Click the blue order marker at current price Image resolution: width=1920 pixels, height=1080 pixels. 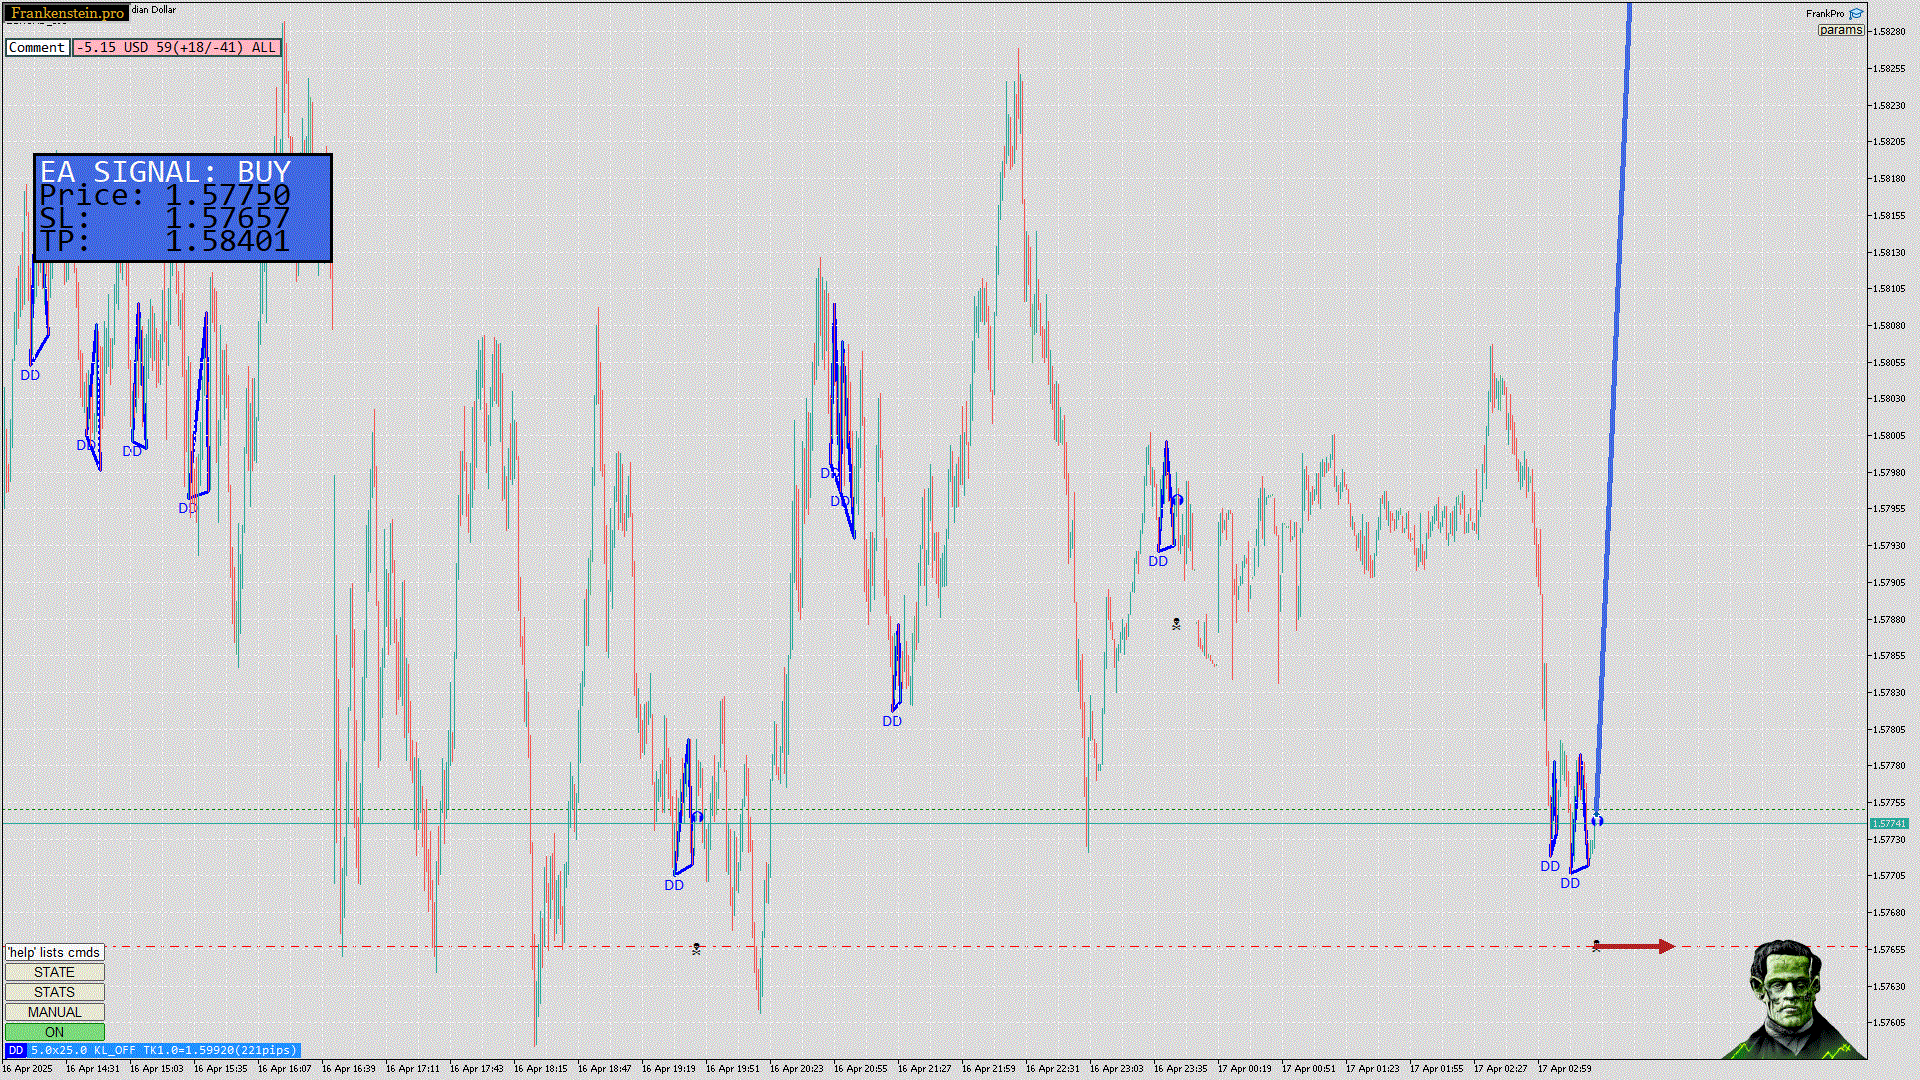[x=1597, y=821]
